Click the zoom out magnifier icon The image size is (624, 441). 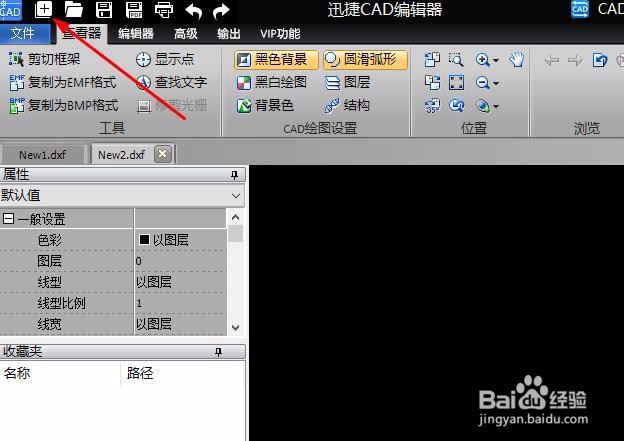[482, 83]
